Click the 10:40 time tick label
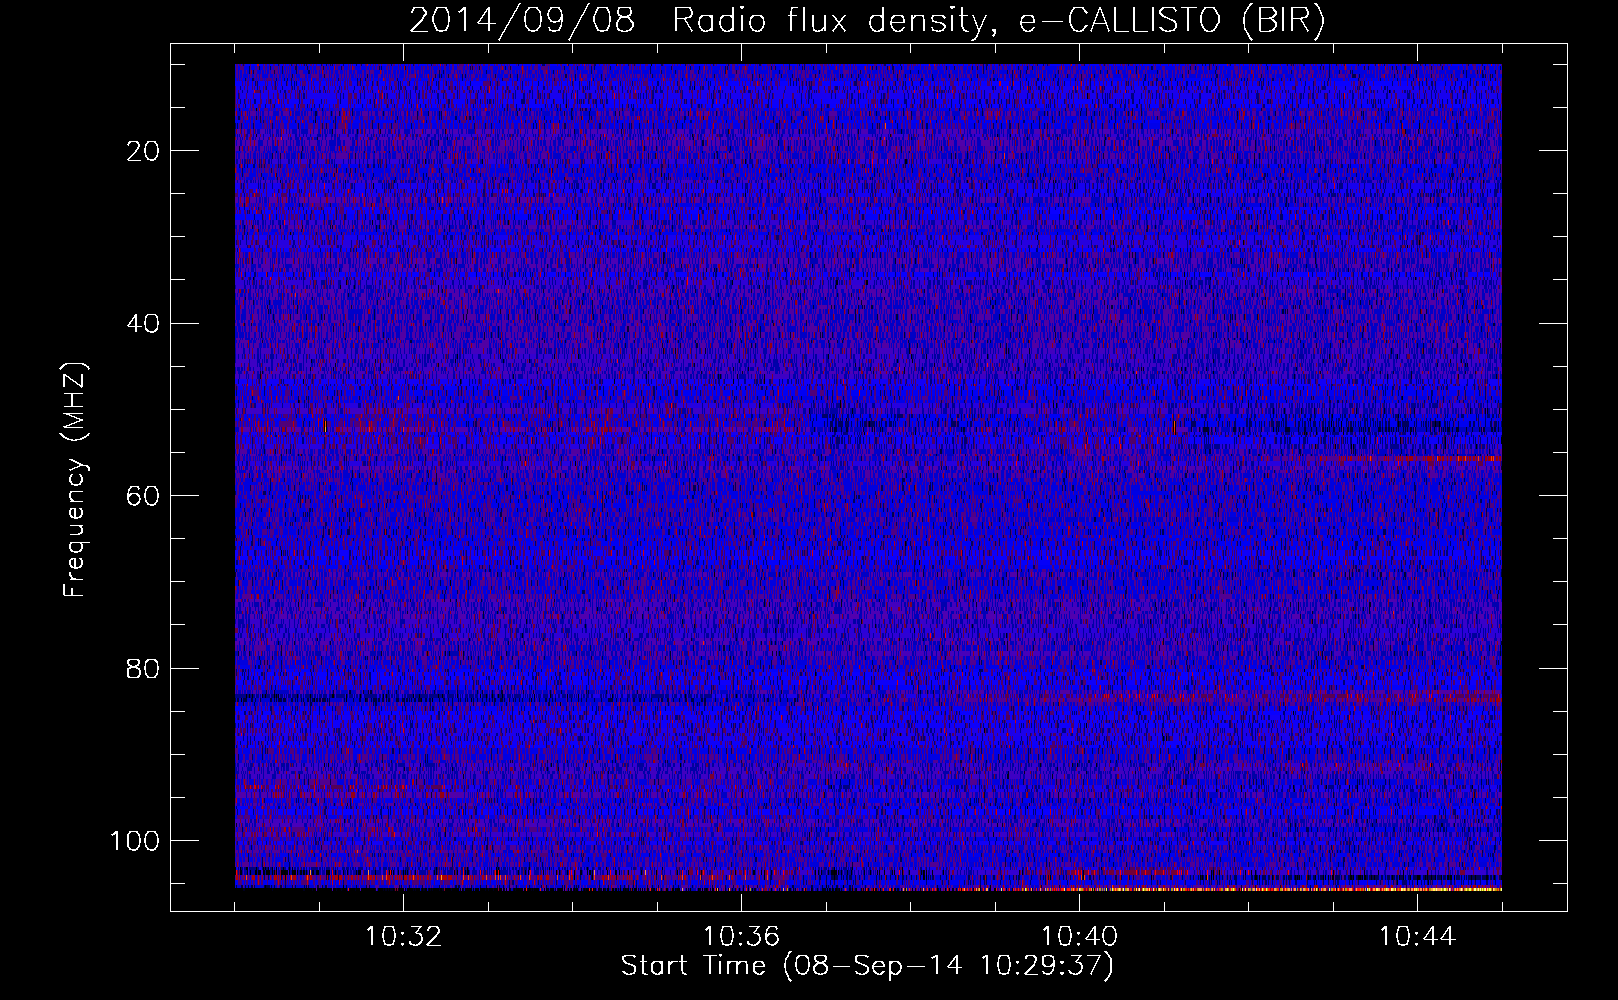1618x1000 pixels. point(1079,937)
